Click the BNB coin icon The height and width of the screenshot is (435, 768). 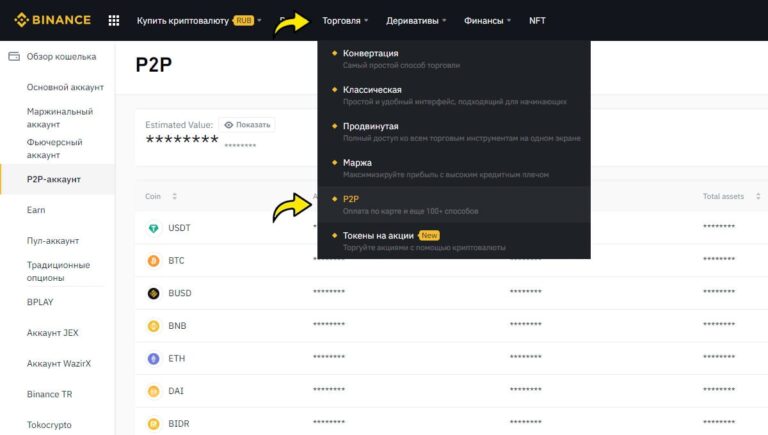tap(153, 326)
